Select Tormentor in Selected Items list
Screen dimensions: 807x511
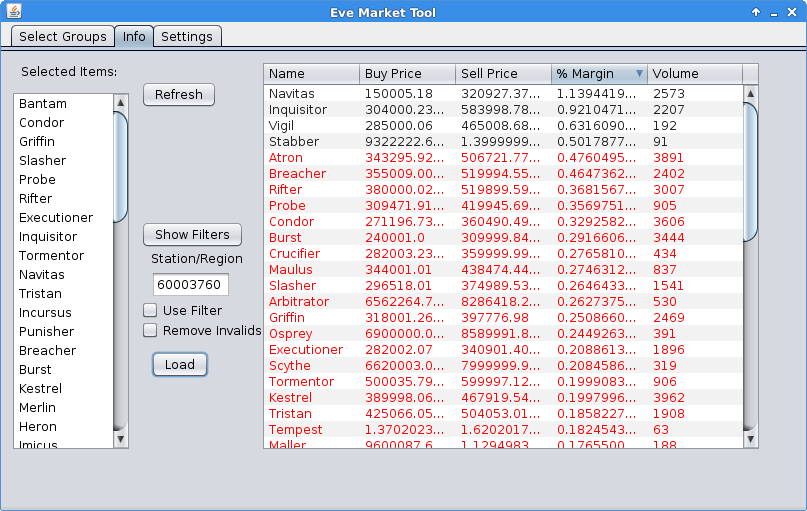click(63, 256)
